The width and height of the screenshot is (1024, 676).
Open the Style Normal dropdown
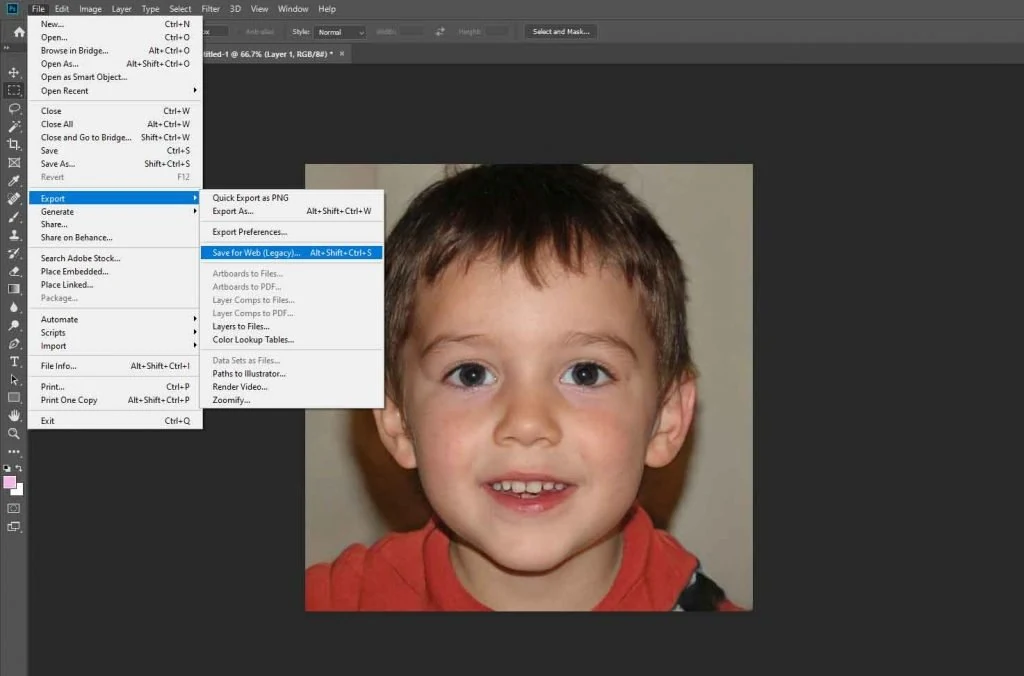point(340,32)
